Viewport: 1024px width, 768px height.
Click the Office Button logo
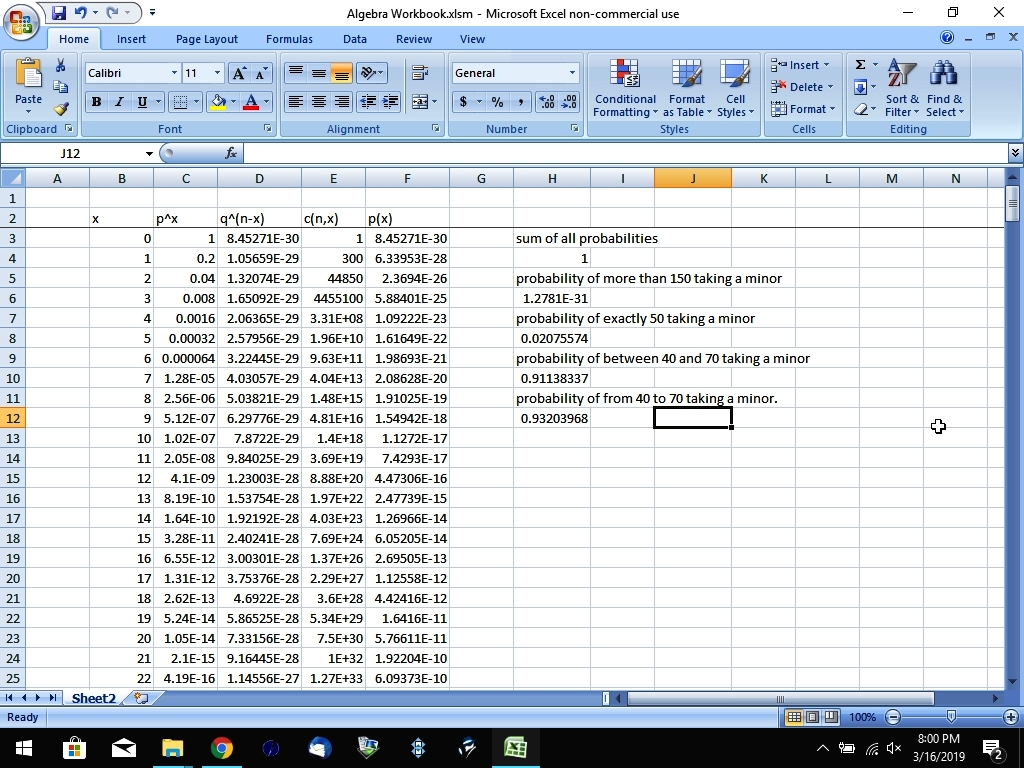(21, 23)
